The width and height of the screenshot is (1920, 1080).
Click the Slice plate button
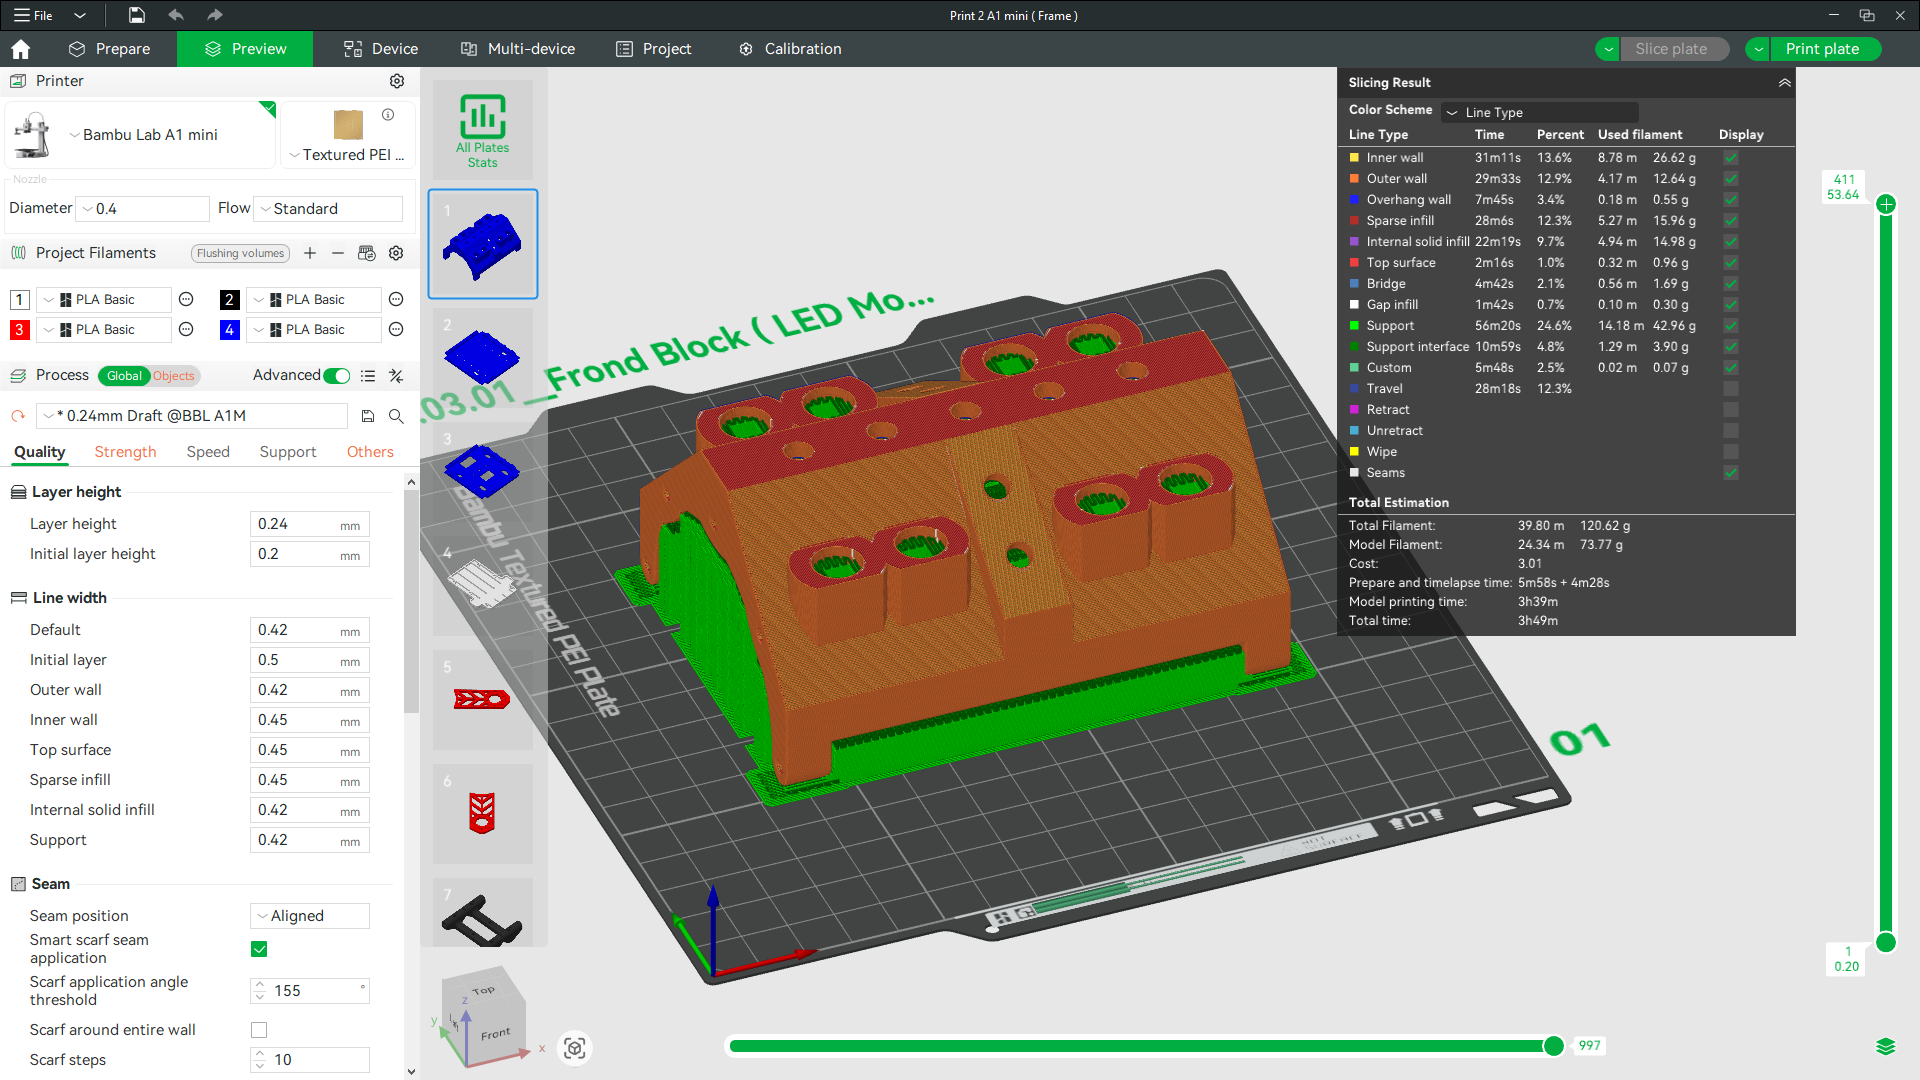(x=1674, y=49)
